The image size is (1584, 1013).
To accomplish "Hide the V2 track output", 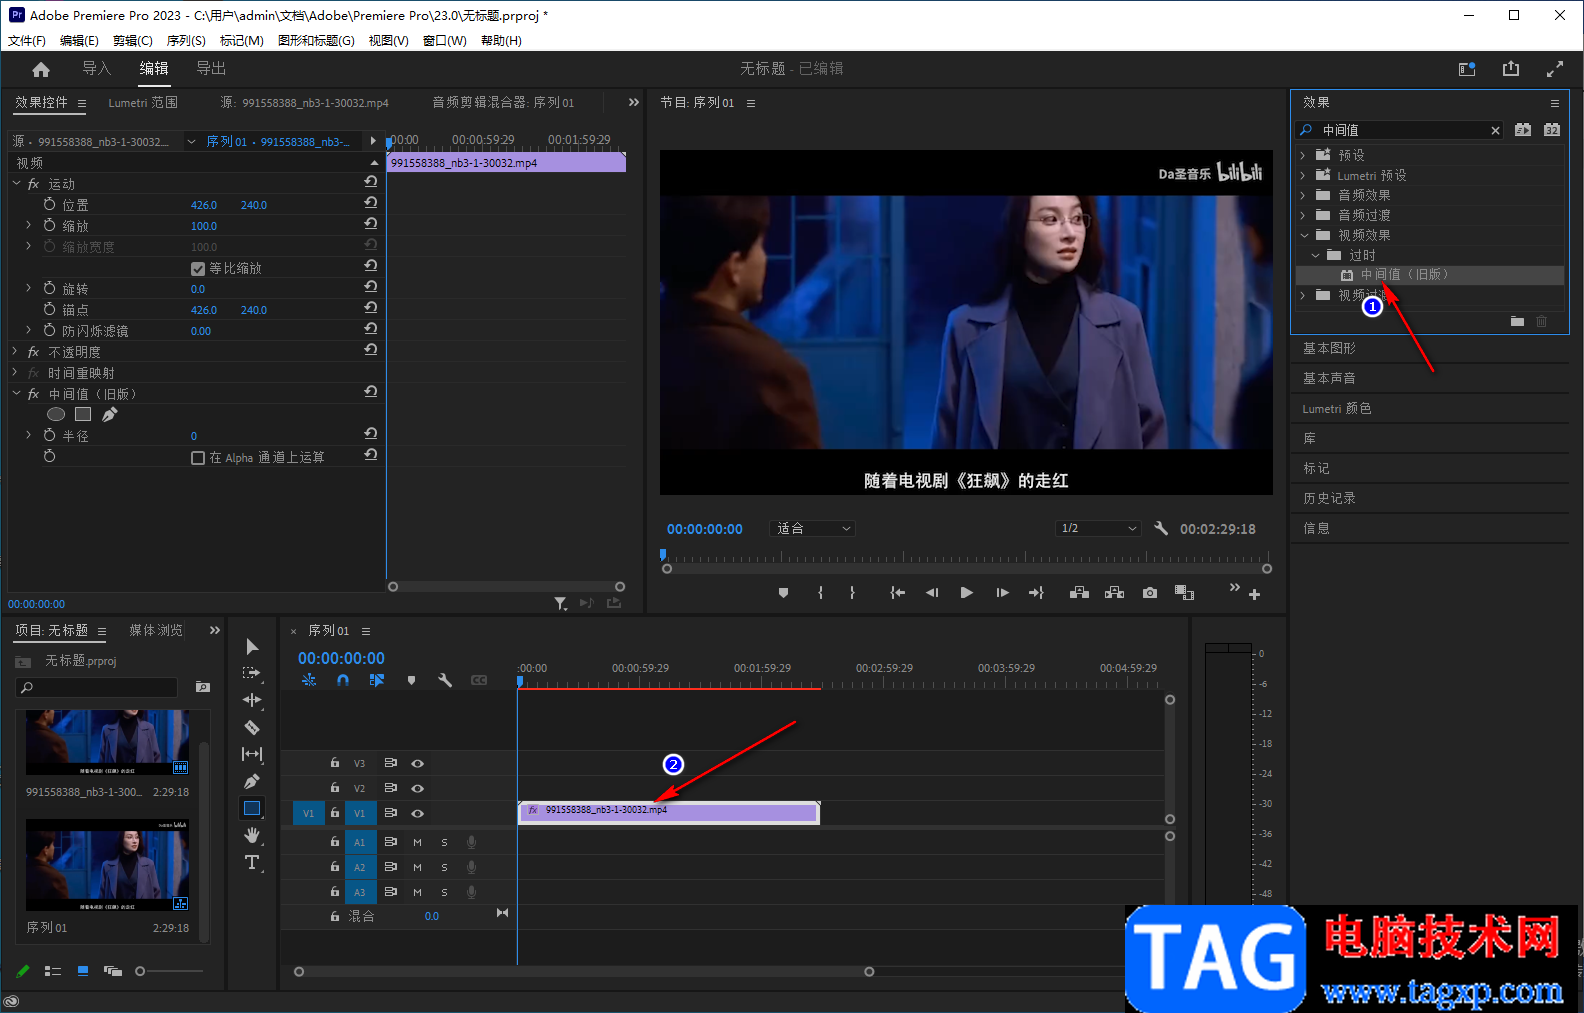I will 418,788.
